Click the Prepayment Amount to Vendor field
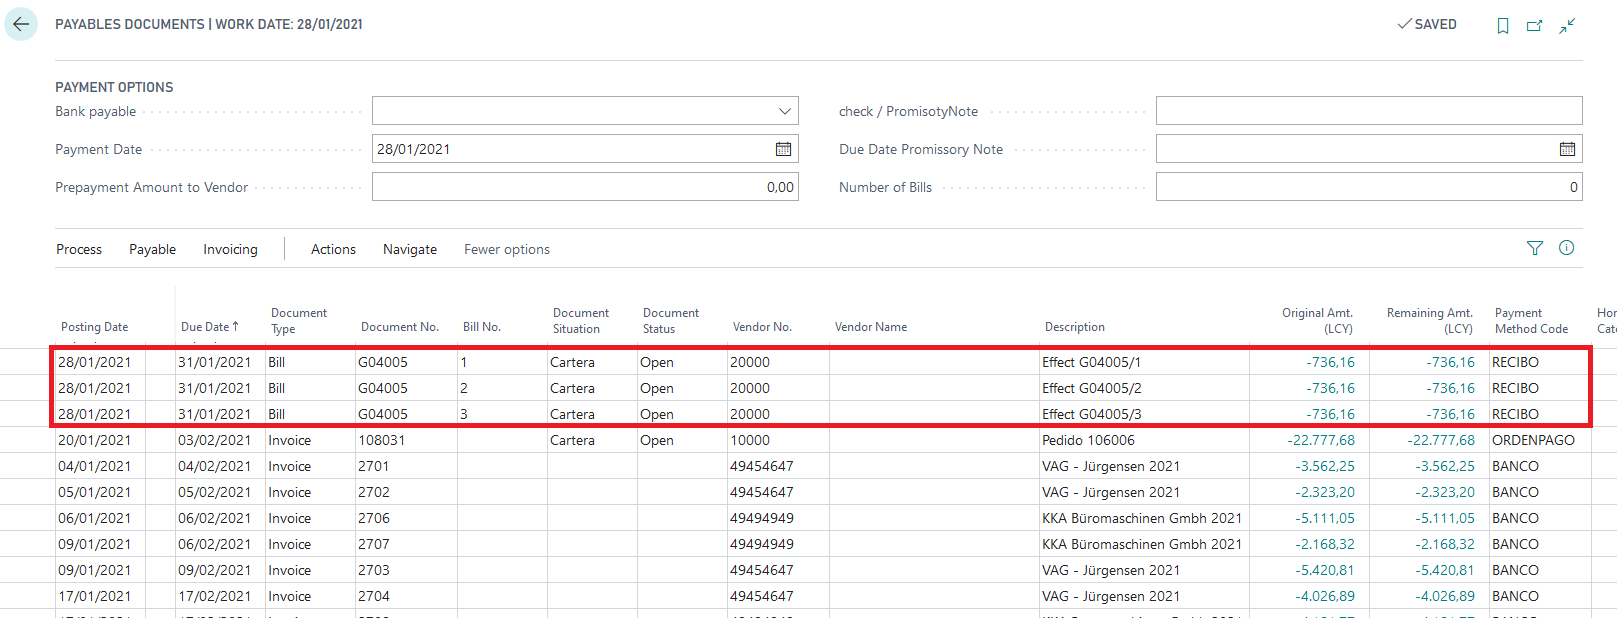This screenshot has height=618, width=1617. pos(585,187)
